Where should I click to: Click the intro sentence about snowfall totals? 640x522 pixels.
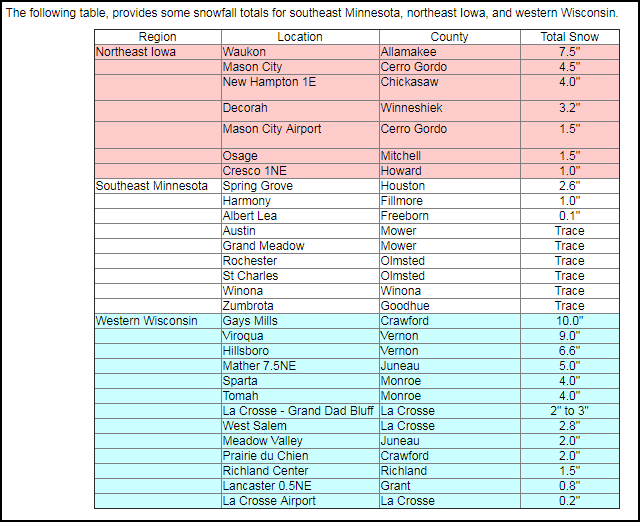pos(312,13)
